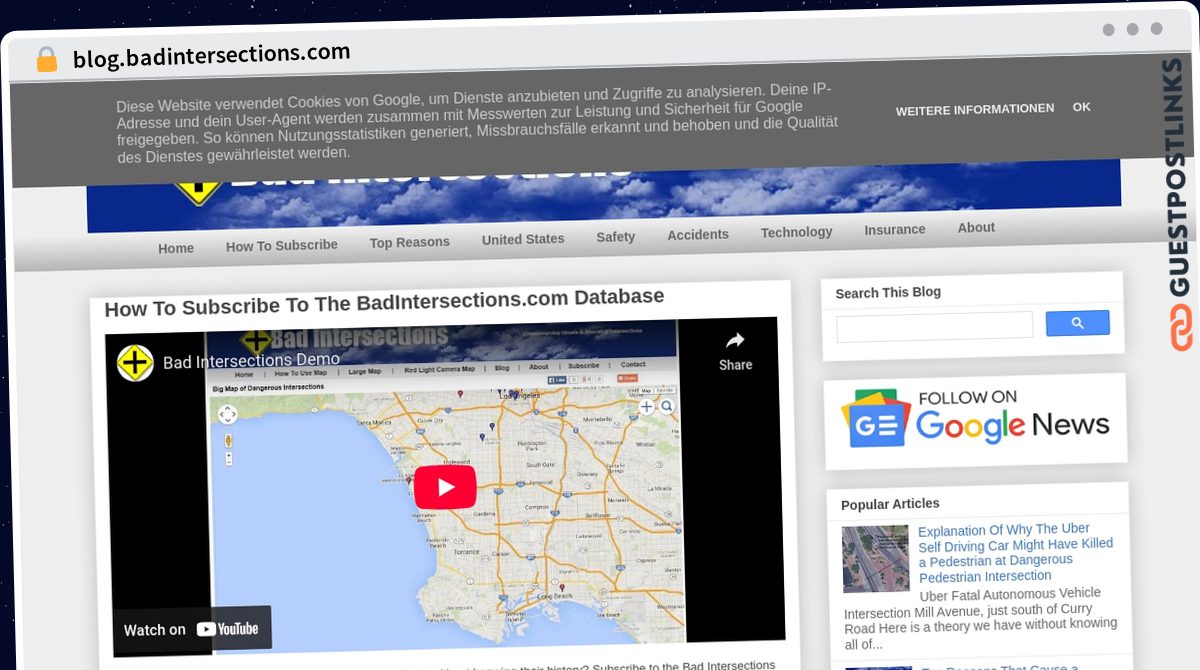This screenshot has height=670, width=1200.
Task: Click the Bad Intersections channel logo in the video
Action: pos(135,362)
